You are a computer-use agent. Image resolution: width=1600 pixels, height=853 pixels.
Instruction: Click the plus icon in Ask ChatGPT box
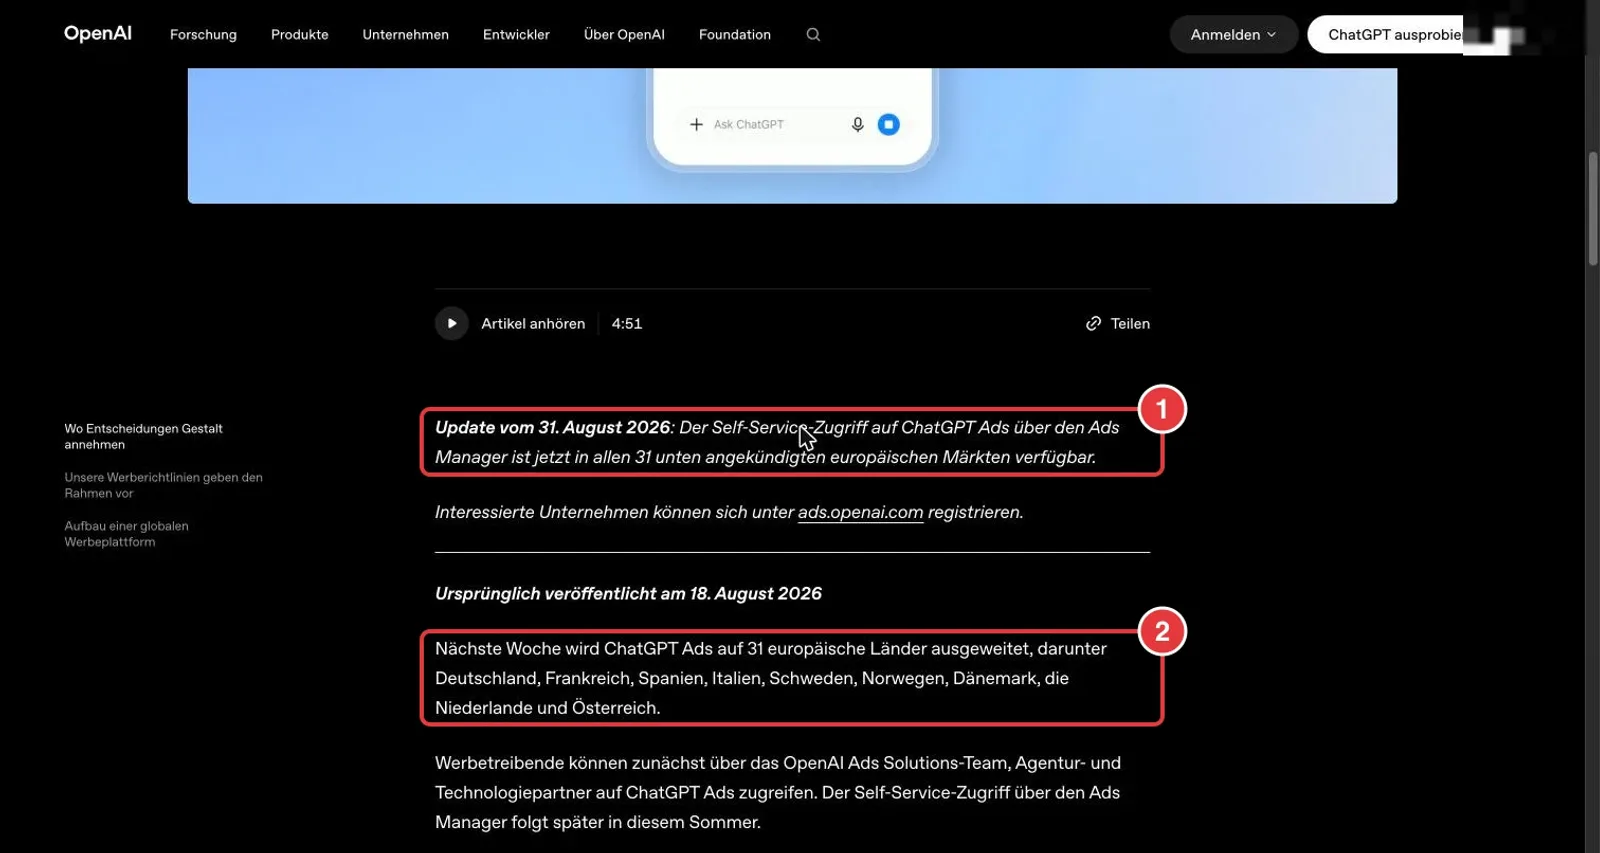tap(696, 124)
